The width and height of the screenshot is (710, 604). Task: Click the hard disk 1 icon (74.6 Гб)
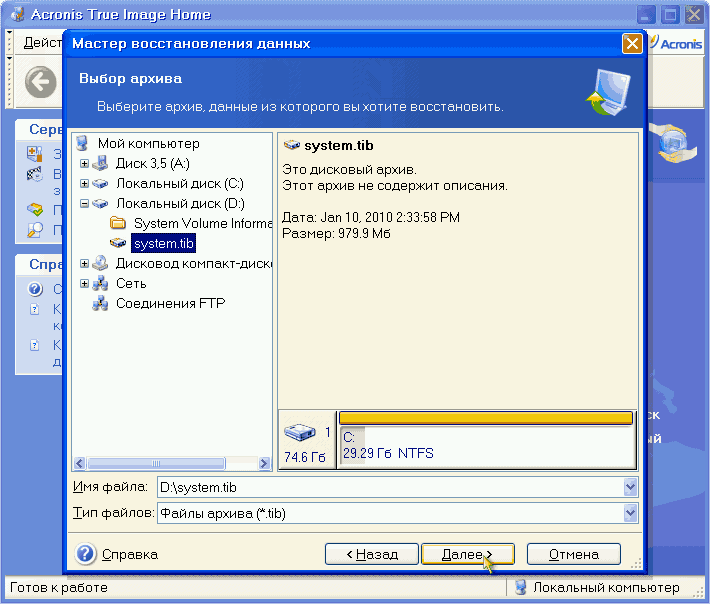point(299,432)
